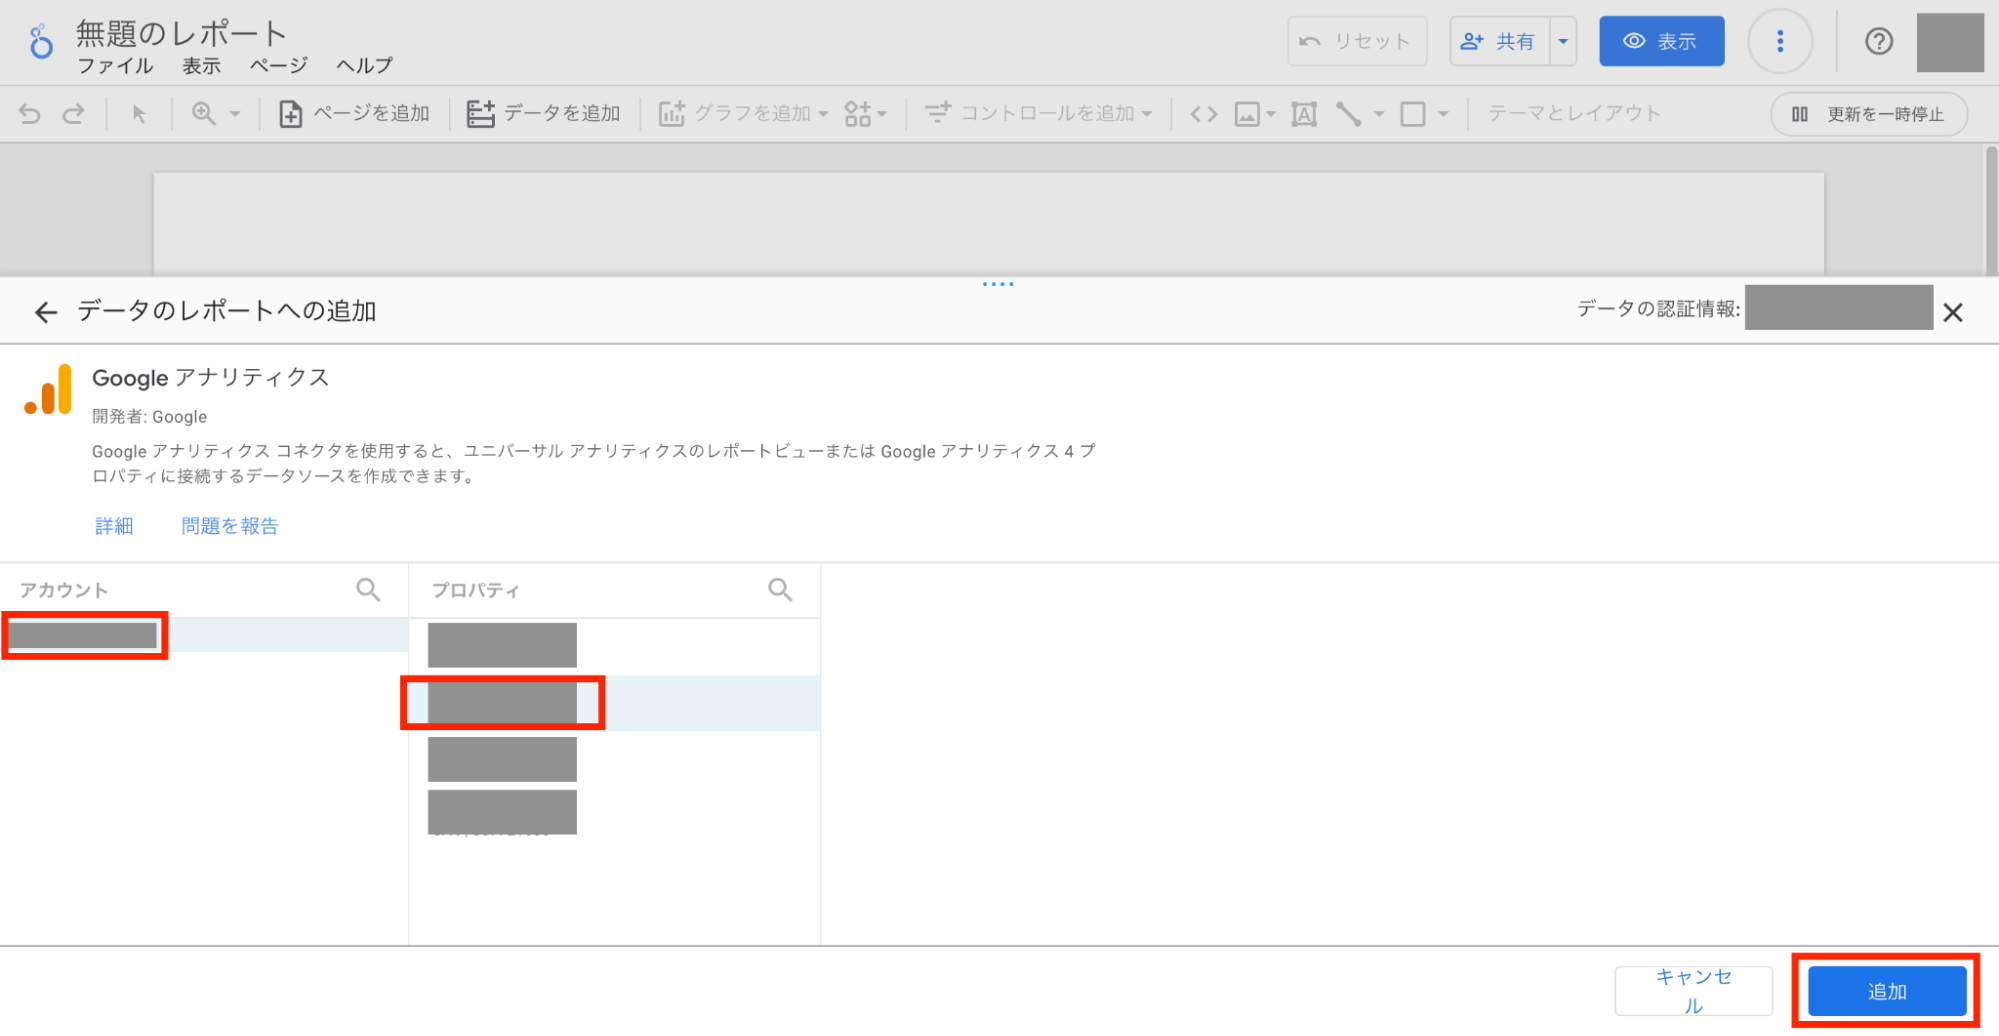Click the 詳細 link

[x=114, y=526]
